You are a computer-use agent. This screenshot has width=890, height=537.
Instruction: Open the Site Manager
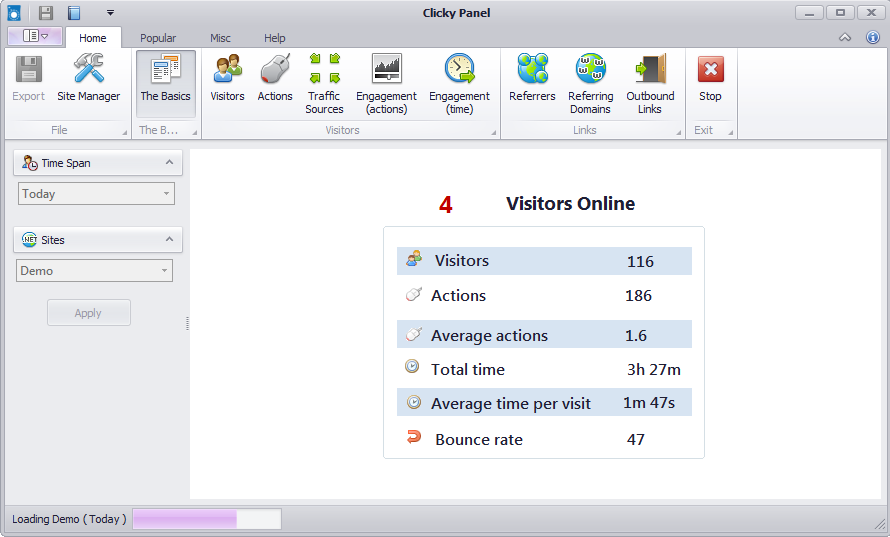point(89,79)
